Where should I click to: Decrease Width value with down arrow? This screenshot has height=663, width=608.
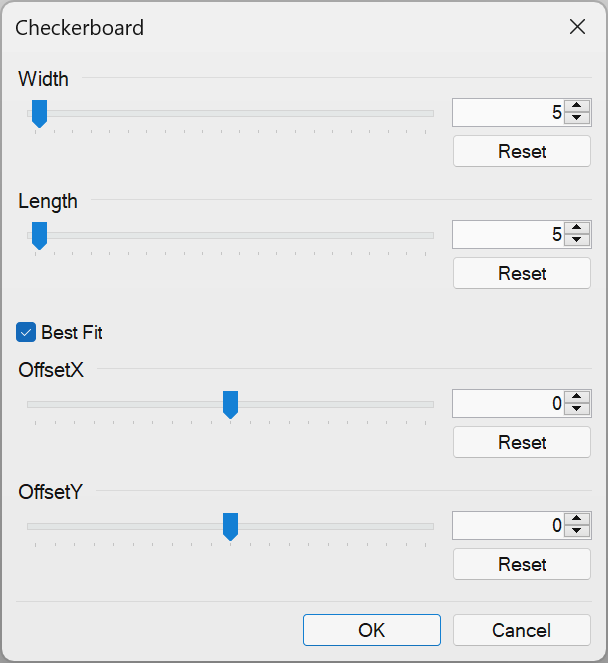tap(576, 118)
